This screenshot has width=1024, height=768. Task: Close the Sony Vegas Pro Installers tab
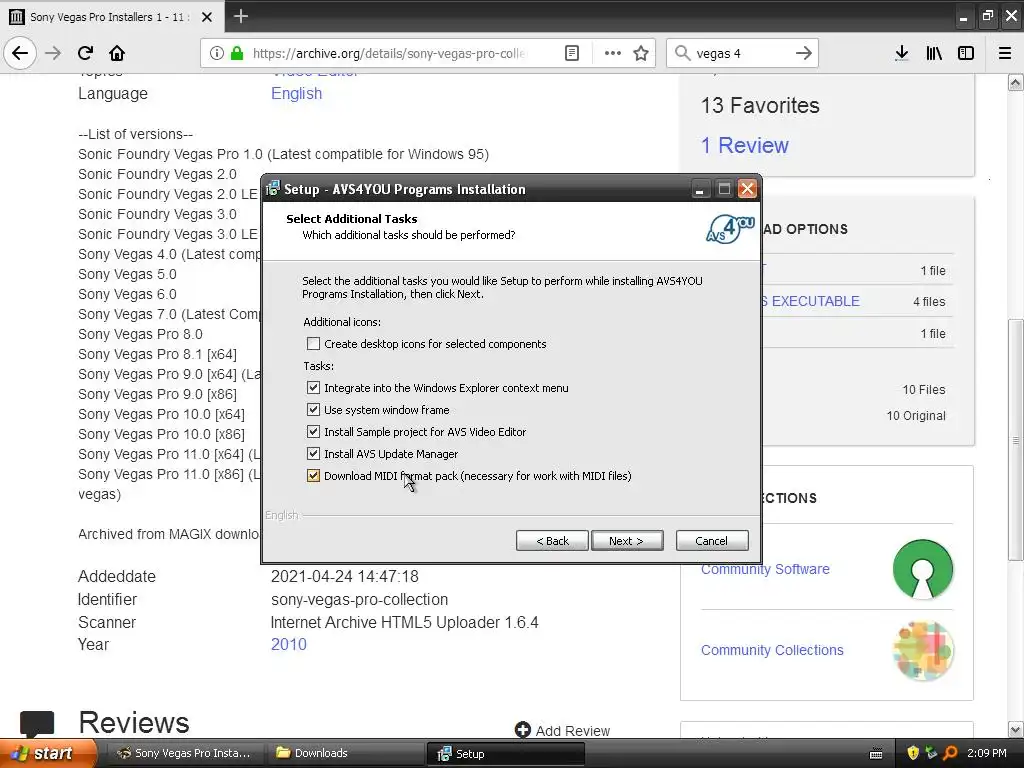[x=207, y=17]
